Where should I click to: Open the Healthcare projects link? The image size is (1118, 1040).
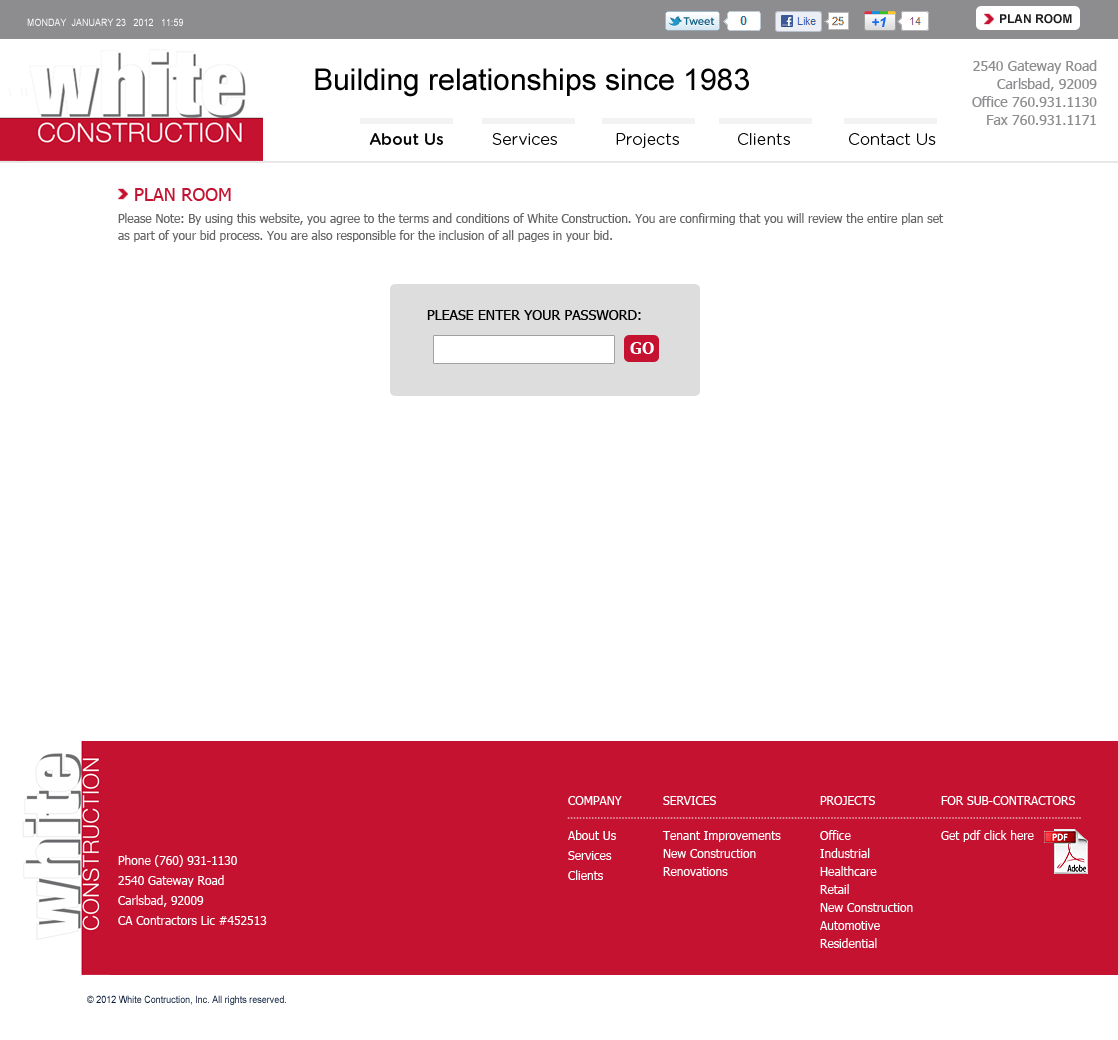848,871
